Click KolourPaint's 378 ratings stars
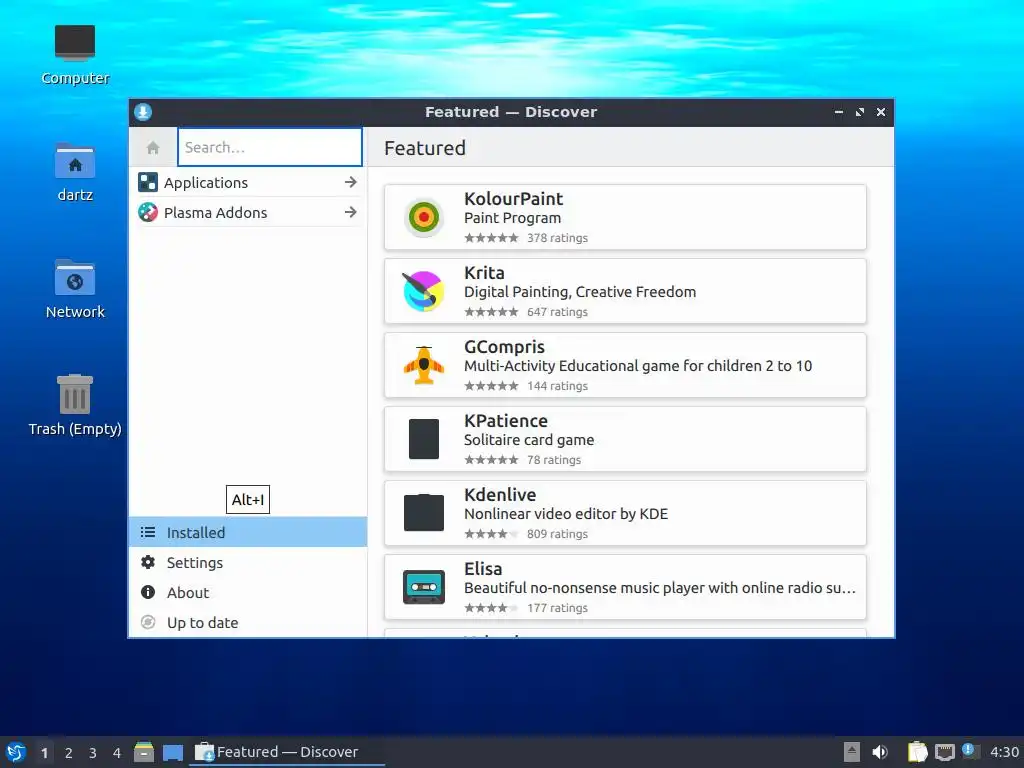The image size is (1024, 768). tap(491, 238)
